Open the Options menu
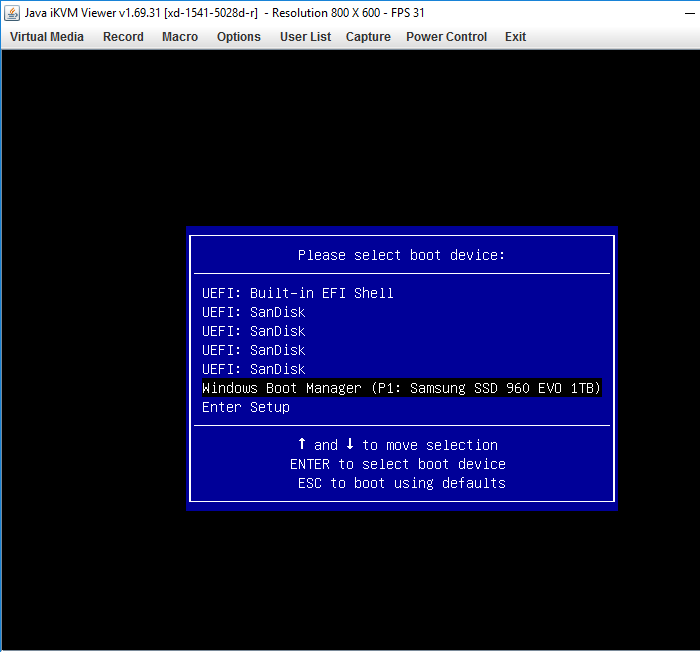 pyautogui.click(x=239, y=37)
